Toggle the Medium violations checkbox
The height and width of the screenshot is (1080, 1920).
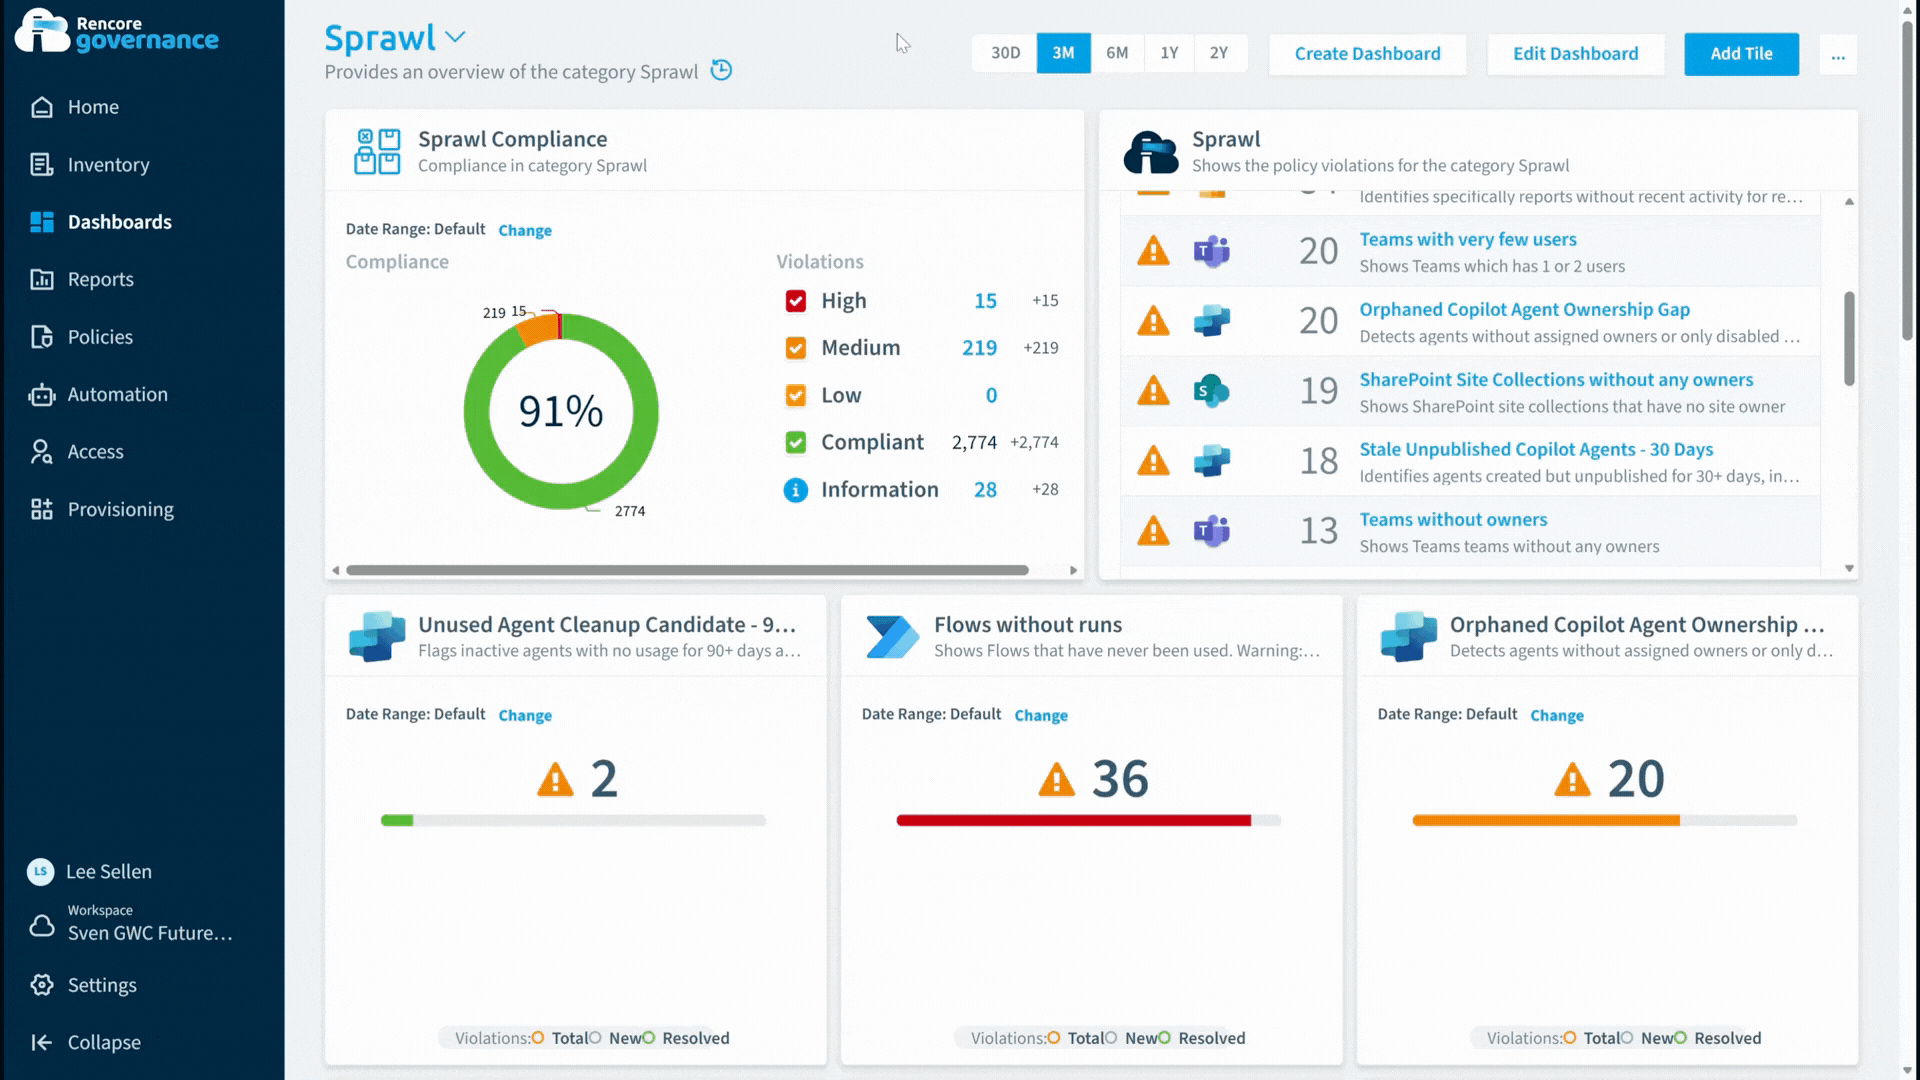(x=795, y=348)
